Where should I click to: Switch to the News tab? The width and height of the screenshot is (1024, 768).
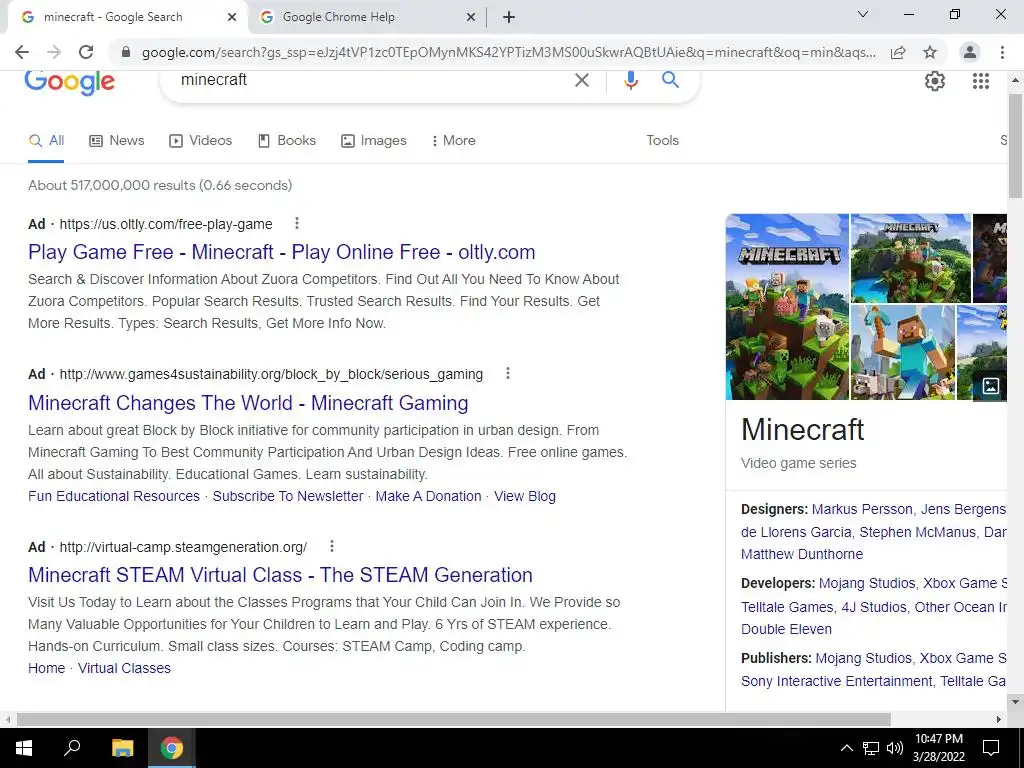pos(117,140)
